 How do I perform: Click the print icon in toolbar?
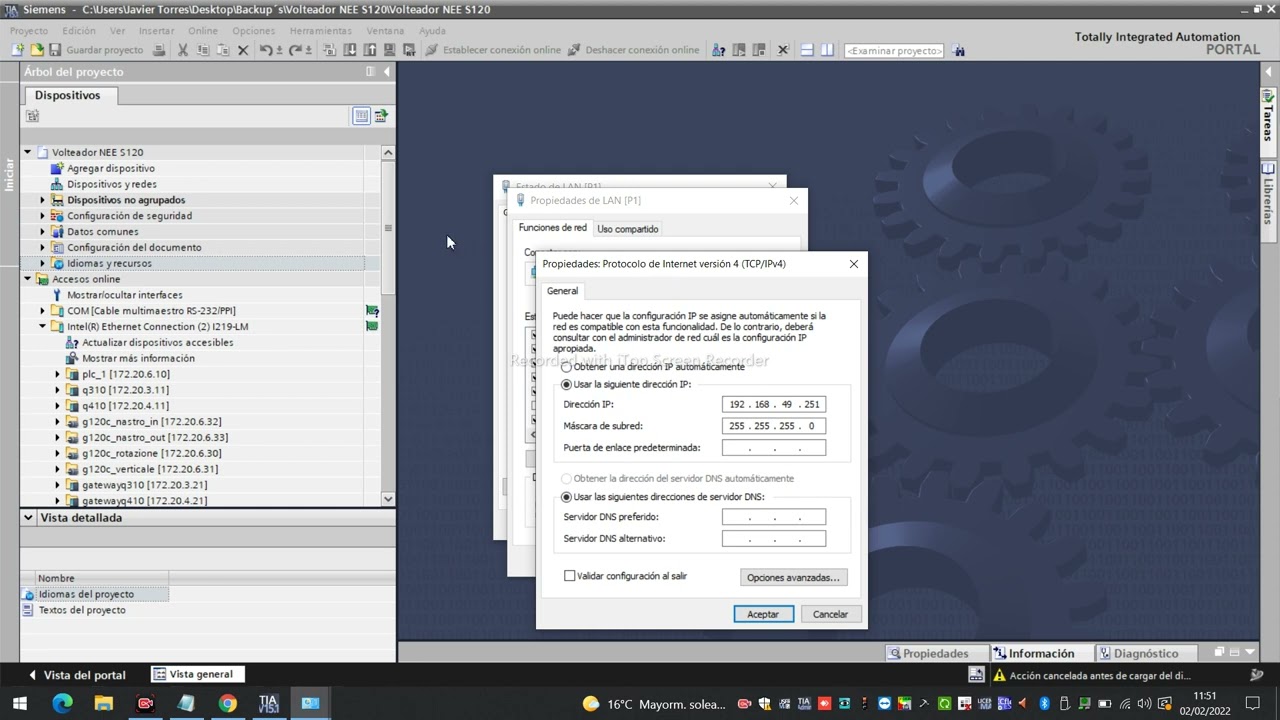[x=159, y=50]
